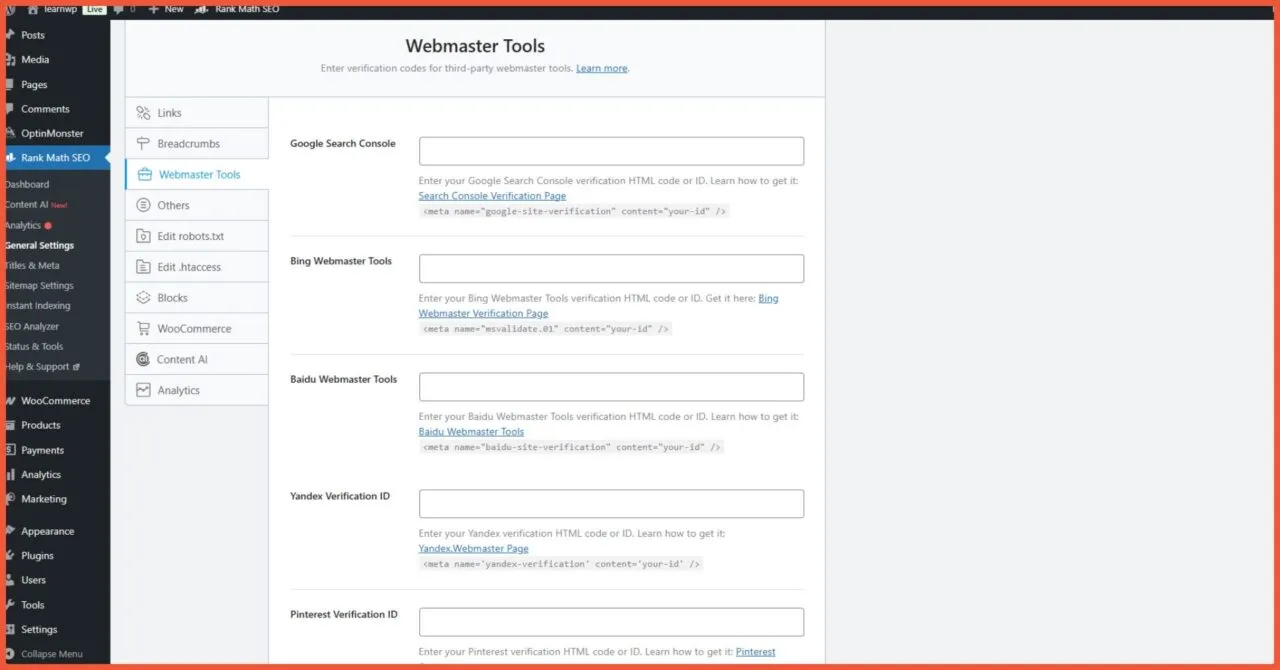Open the Blocks settings panel
This screenshot has width=1280, height=670.
pos(172,297)
